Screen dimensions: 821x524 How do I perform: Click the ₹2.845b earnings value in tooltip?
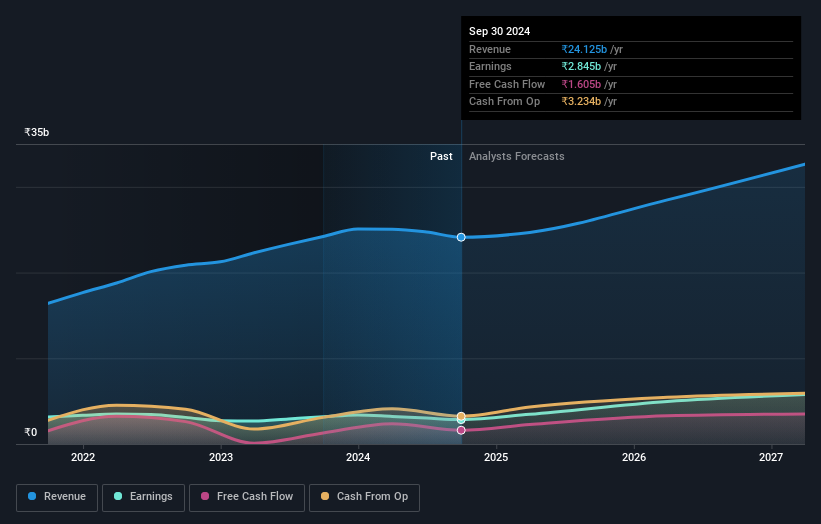coord(581,66)
